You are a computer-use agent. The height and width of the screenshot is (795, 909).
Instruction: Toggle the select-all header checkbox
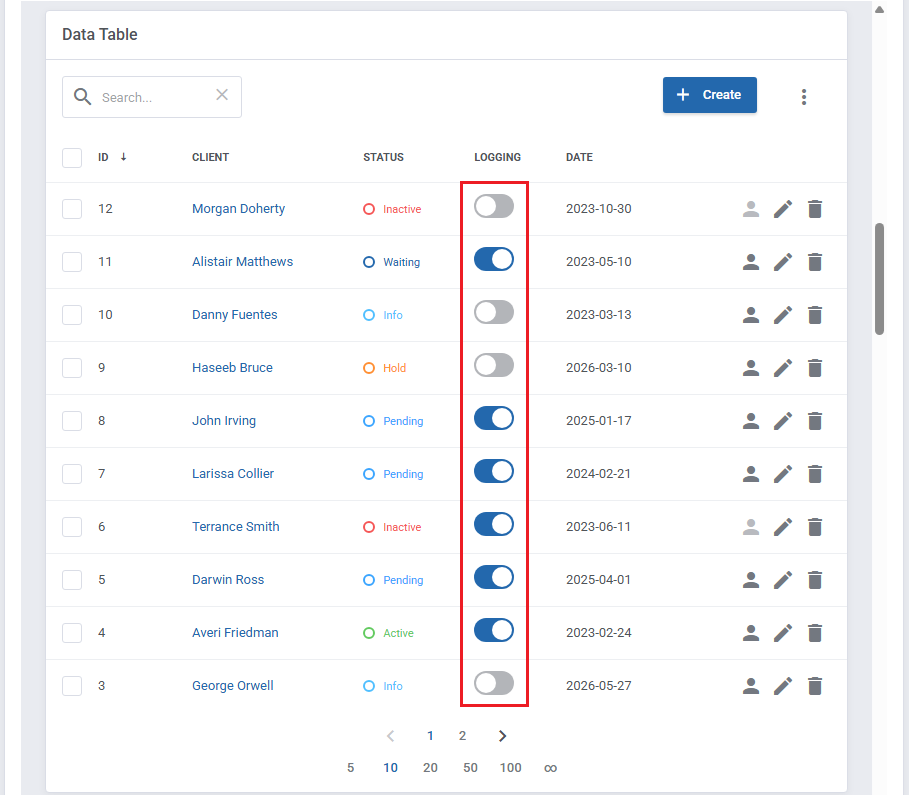coord(72,158)
